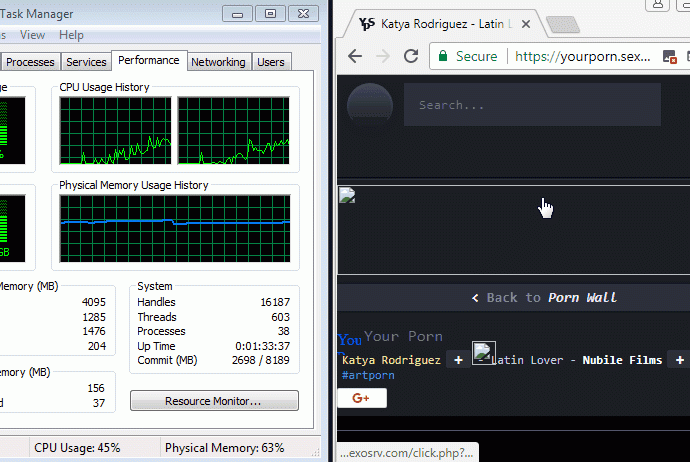Close the Task Manager window
Image resolution: width=690 pixels, height=462 pixels.
[303, 14]
